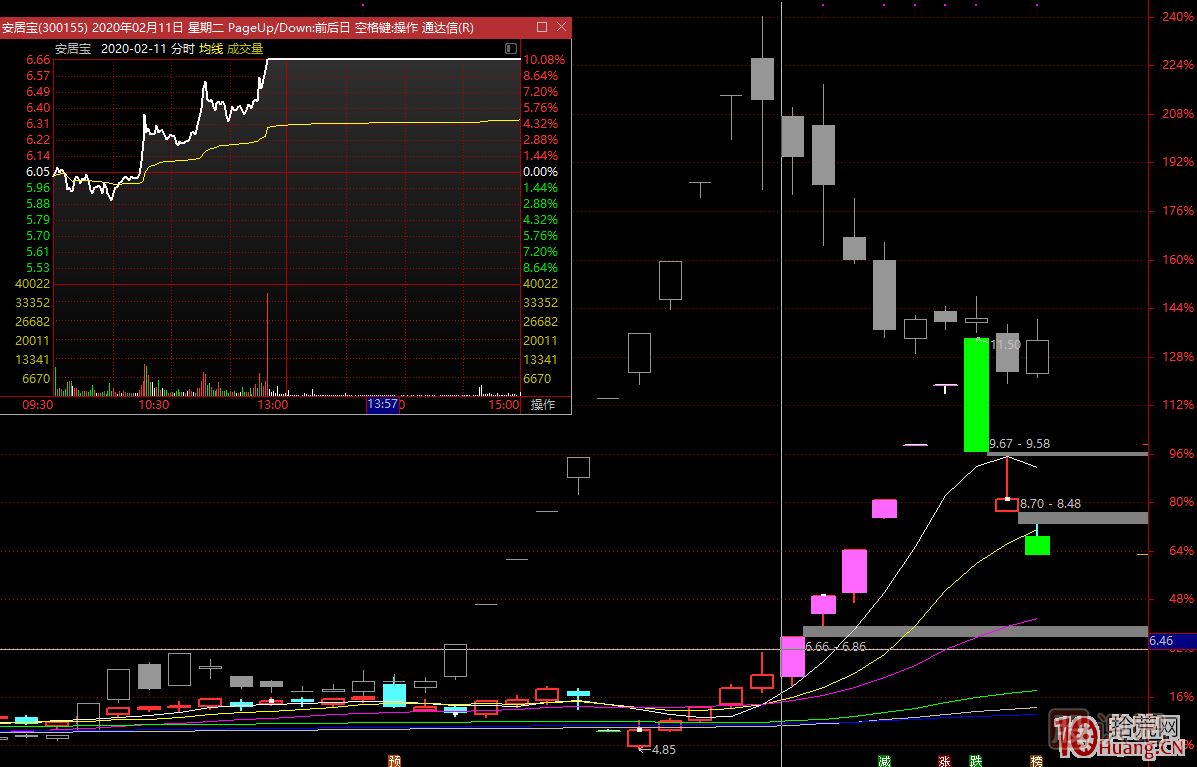Screen dimensions: 1197x767
Task: Toggle the 成交量 volume label
Action: point(245,48)
